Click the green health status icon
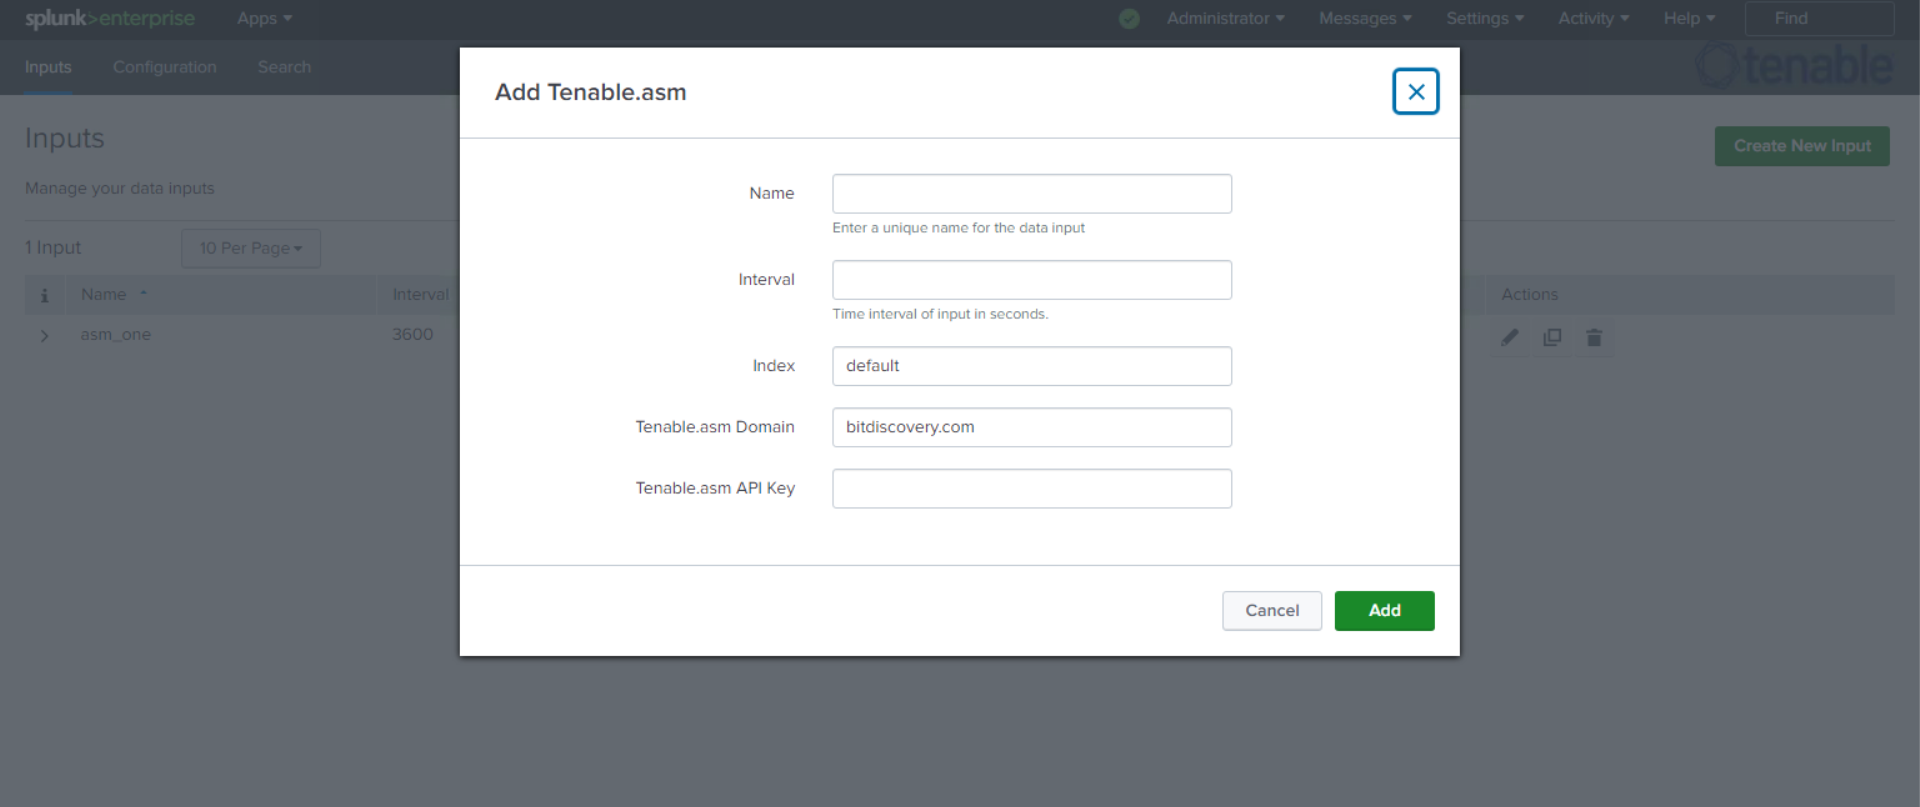The width and height of the screenshot is (1920, 807). click(x=1129, y=18)
